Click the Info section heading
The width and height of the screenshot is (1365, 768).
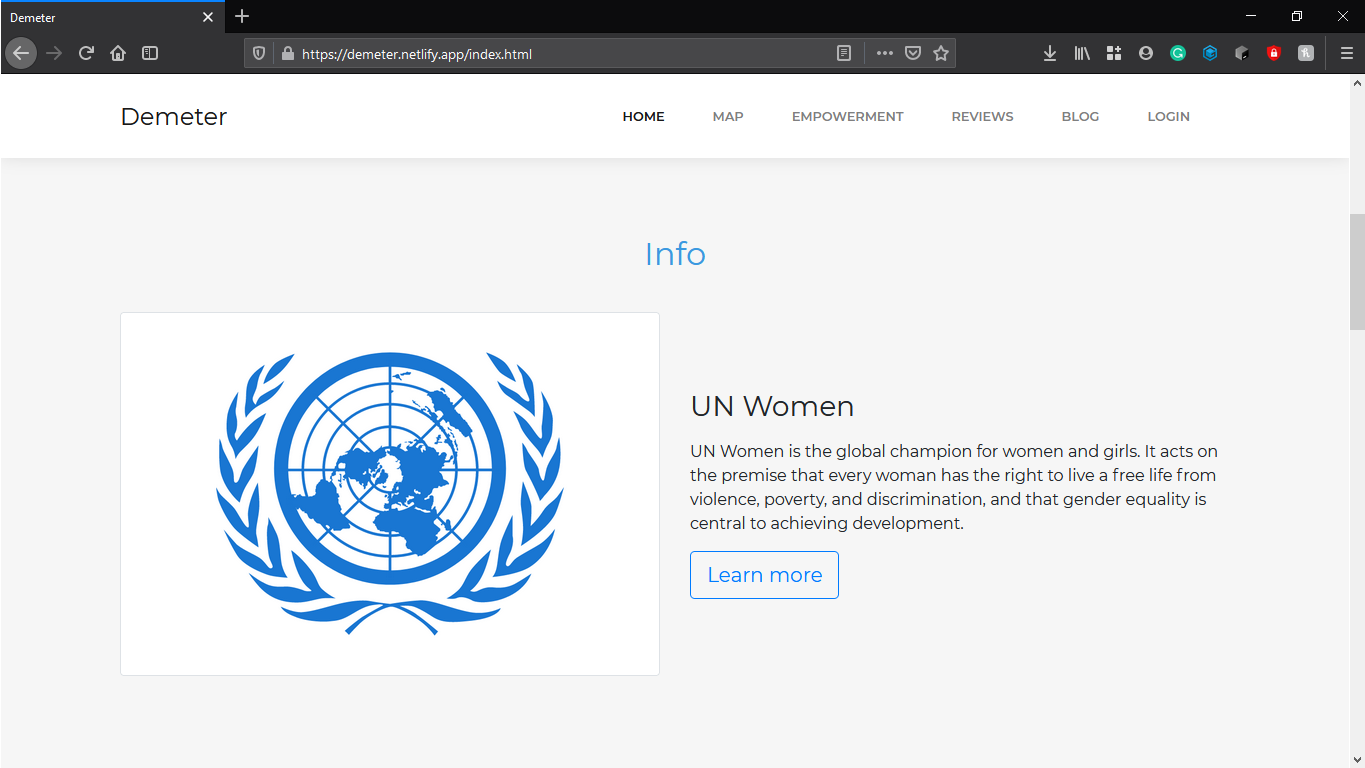[x=675, y=254]
